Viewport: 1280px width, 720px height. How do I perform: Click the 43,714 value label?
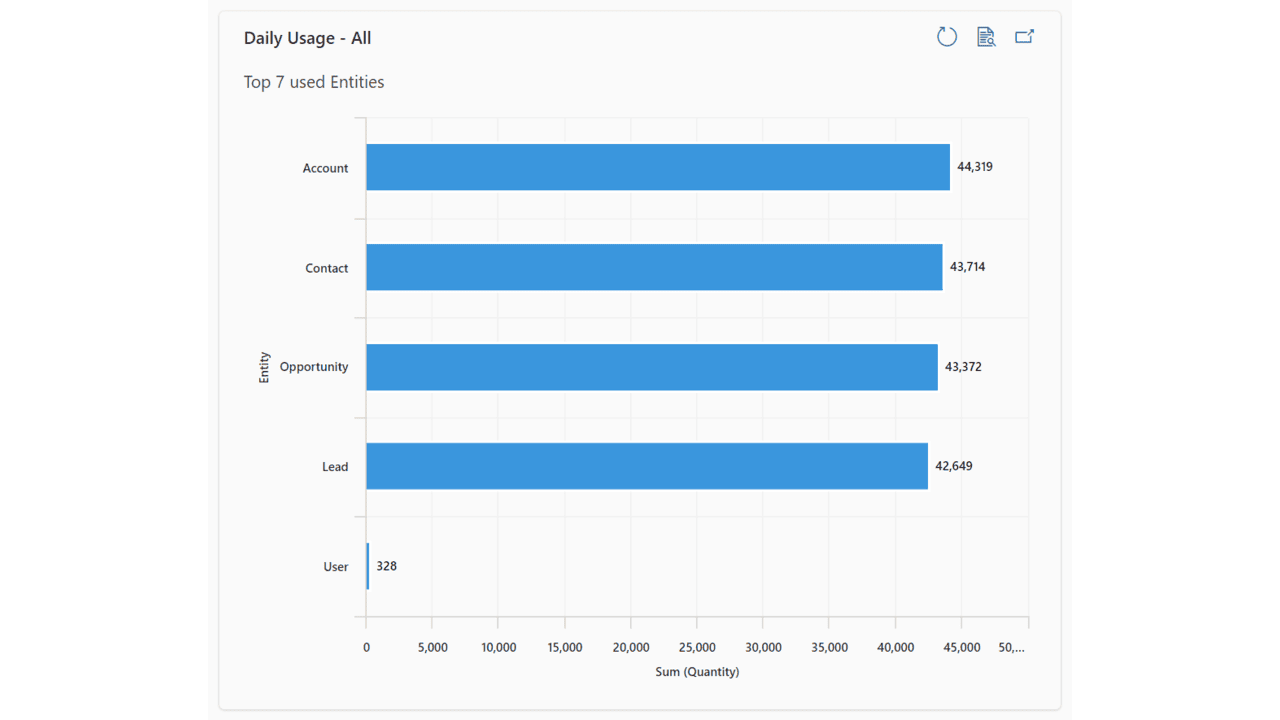coord(967,267)
